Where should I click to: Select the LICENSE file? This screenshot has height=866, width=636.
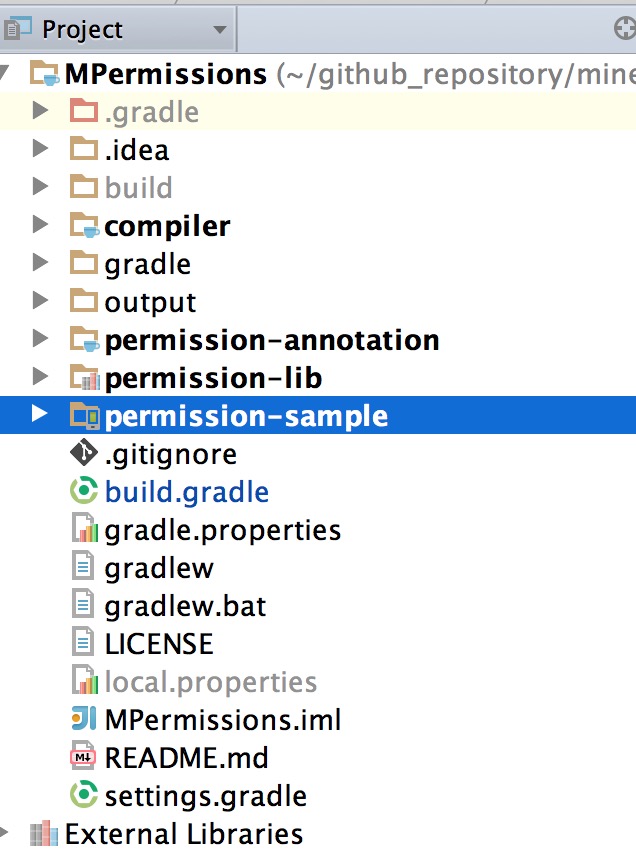159,644
